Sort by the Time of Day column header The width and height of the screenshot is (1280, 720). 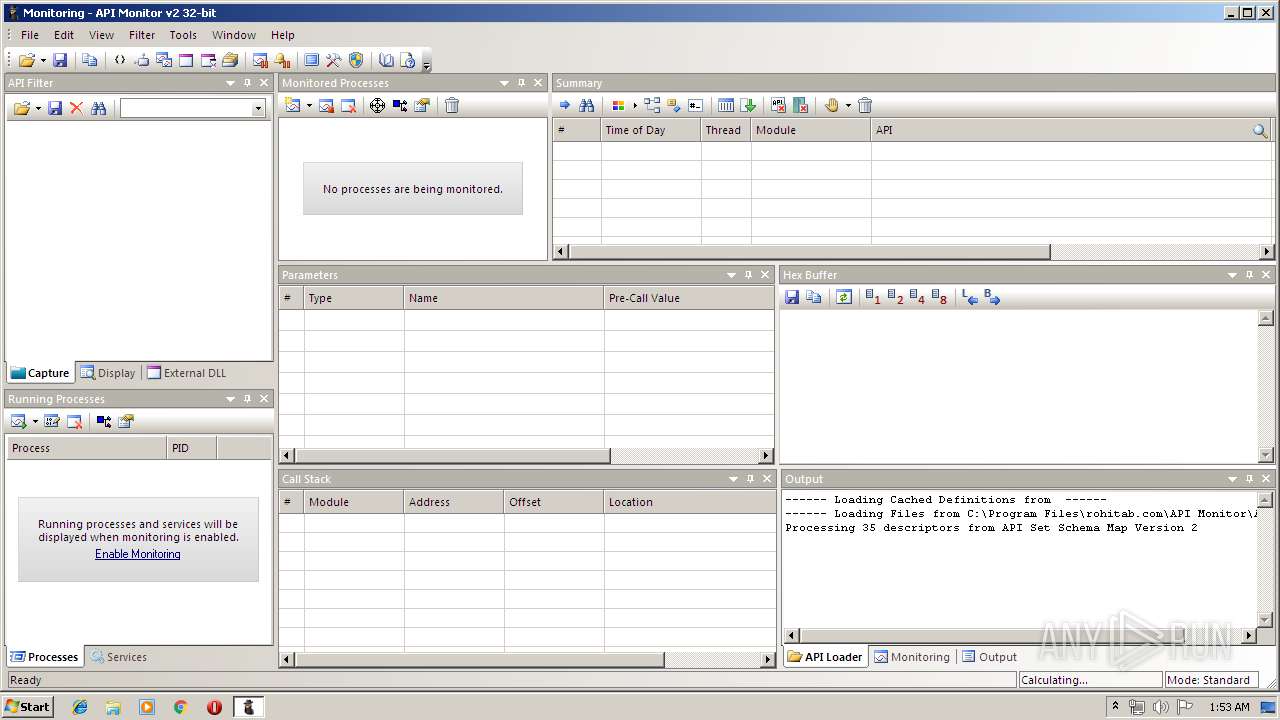pos(651,130)
